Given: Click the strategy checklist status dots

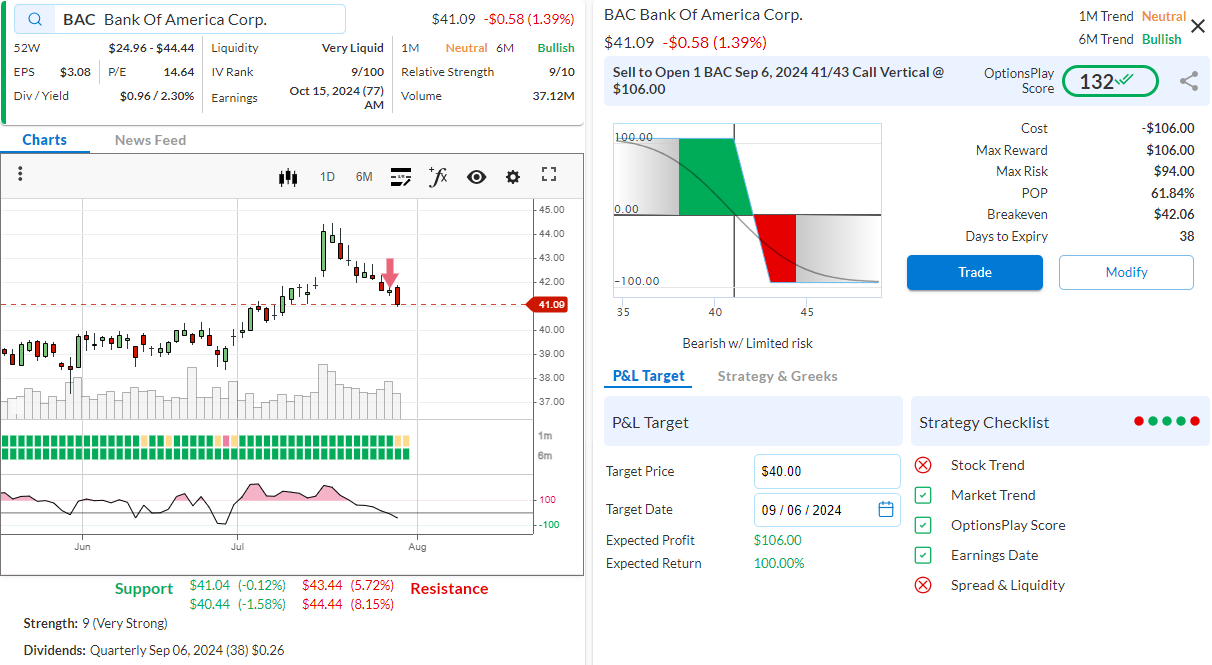Looking at the screenshot, I should tap(1166, 421).
